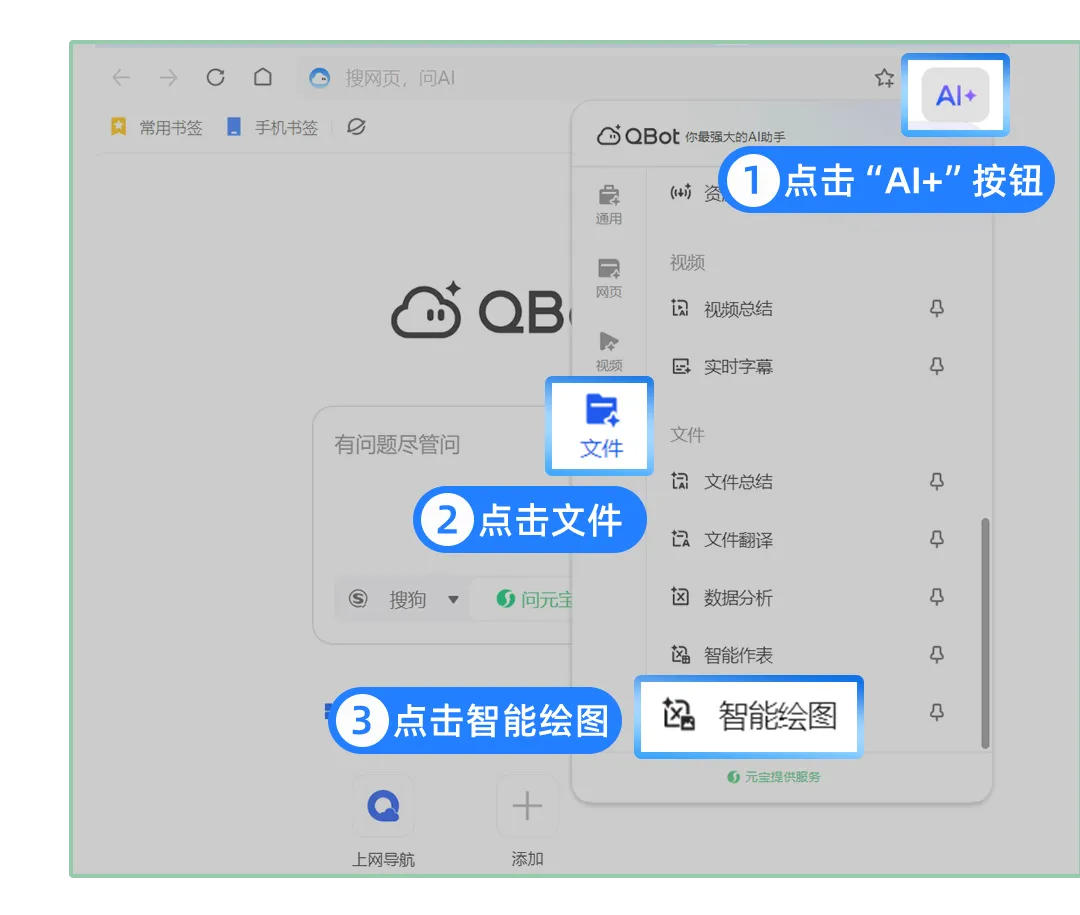Click the QBot panel scrollbar
This screenshot has height=915, width=1080.
tap(985, 633)
